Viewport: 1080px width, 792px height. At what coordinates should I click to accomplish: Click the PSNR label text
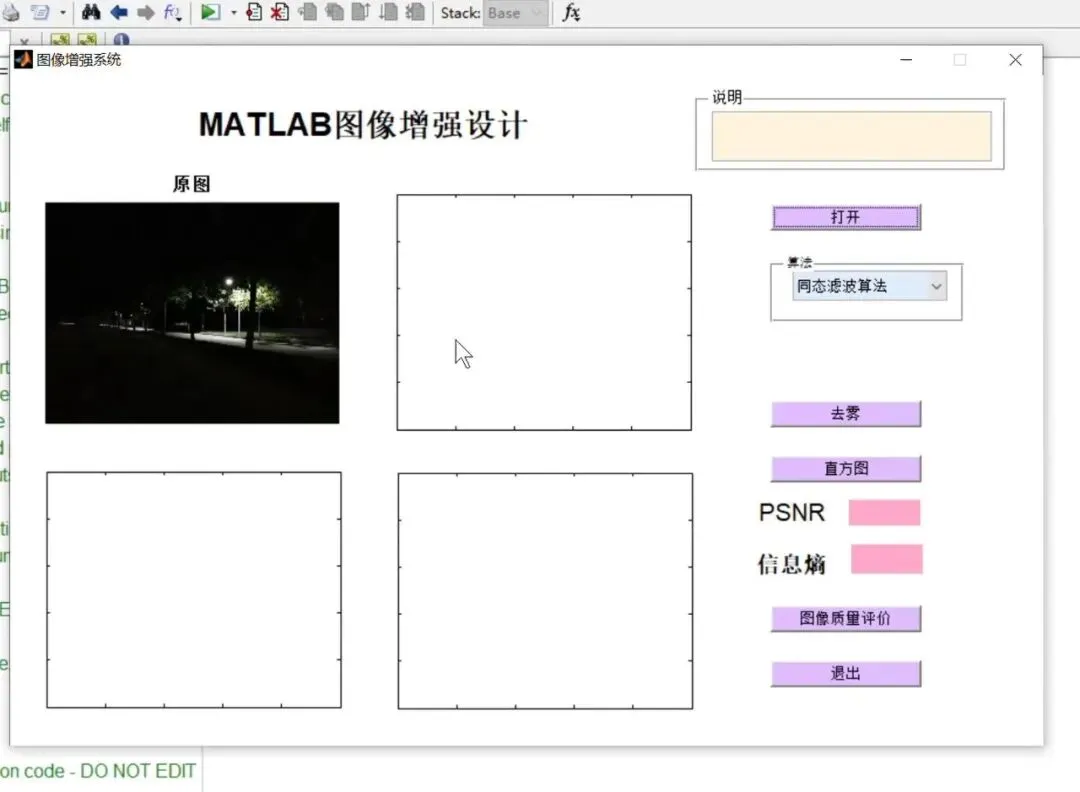click(791, 512)
